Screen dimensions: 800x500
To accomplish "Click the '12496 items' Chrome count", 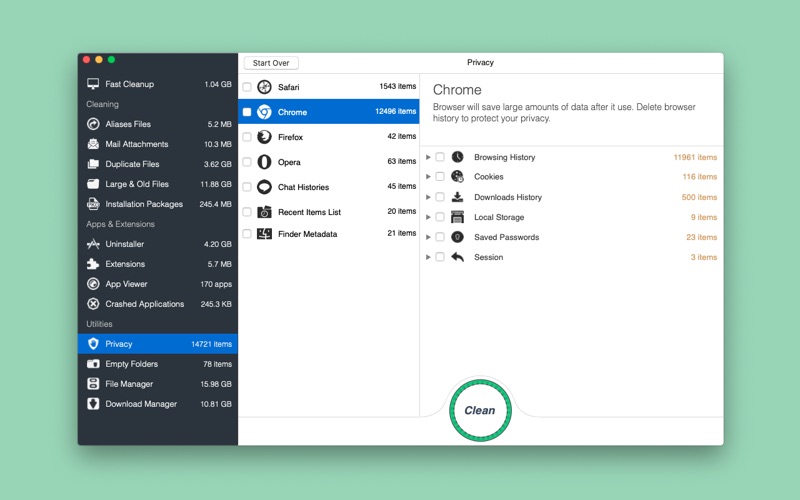I will coord(395,111).
